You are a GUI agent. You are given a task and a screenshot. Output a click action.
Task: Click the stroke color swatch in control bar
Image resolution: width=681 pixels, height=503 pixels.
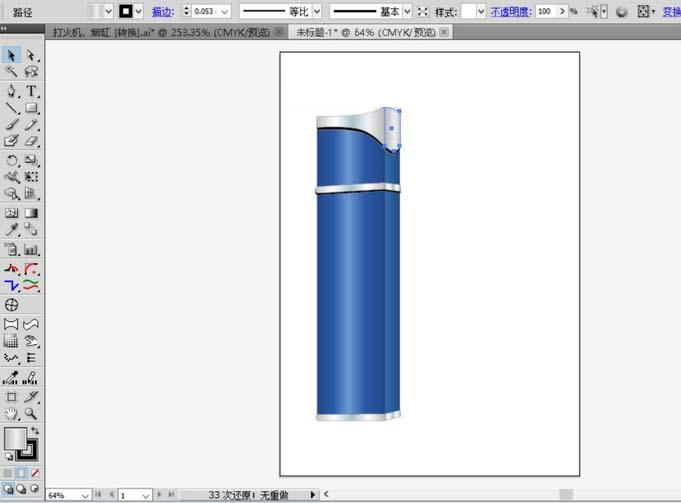pos(126,11)
